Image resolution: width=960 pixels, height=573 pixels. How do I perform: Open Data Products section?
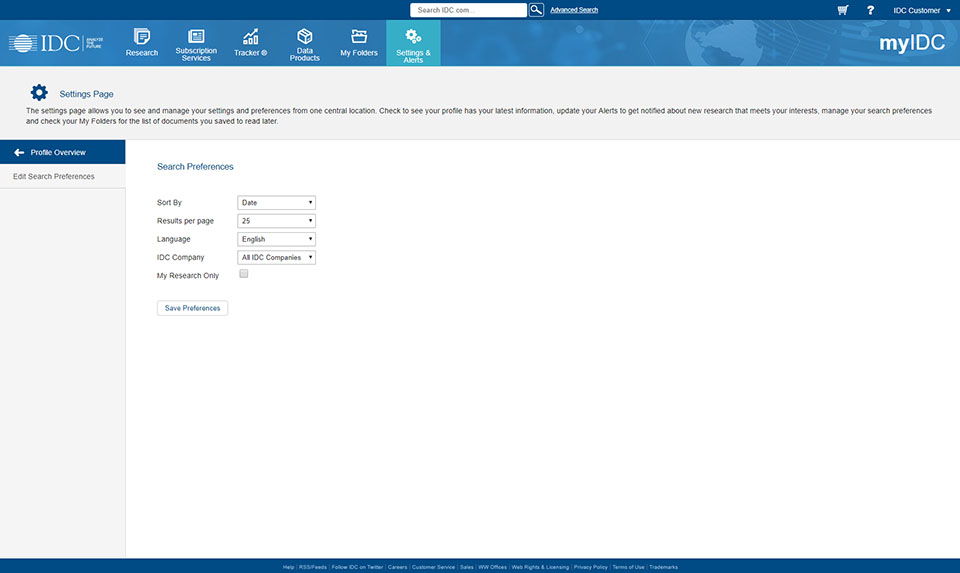(x=304, y=44)
